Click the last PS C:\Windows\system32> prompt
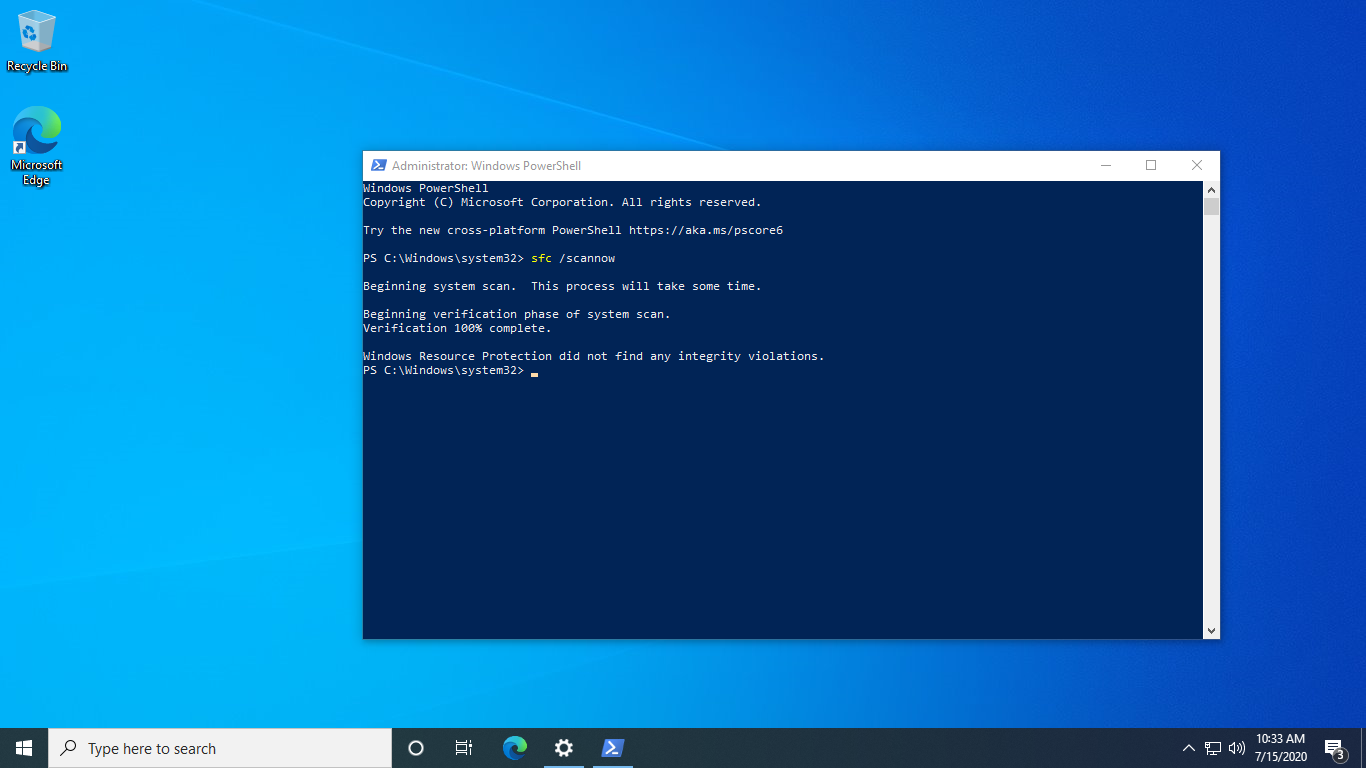This screenshot has height=768, width=1366. tap(443, 370)
